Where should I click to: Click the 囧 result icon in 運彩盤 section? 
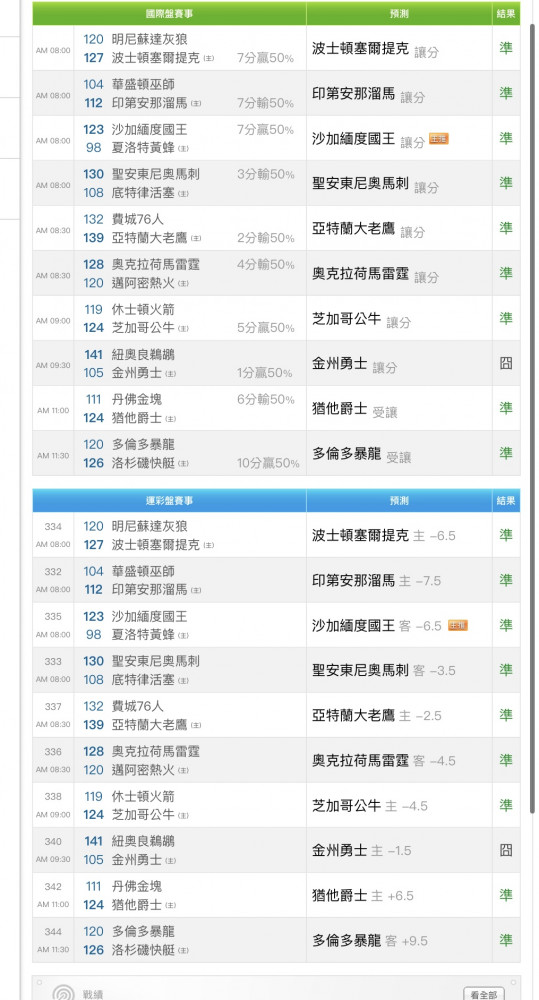click(x=506, y=850)
